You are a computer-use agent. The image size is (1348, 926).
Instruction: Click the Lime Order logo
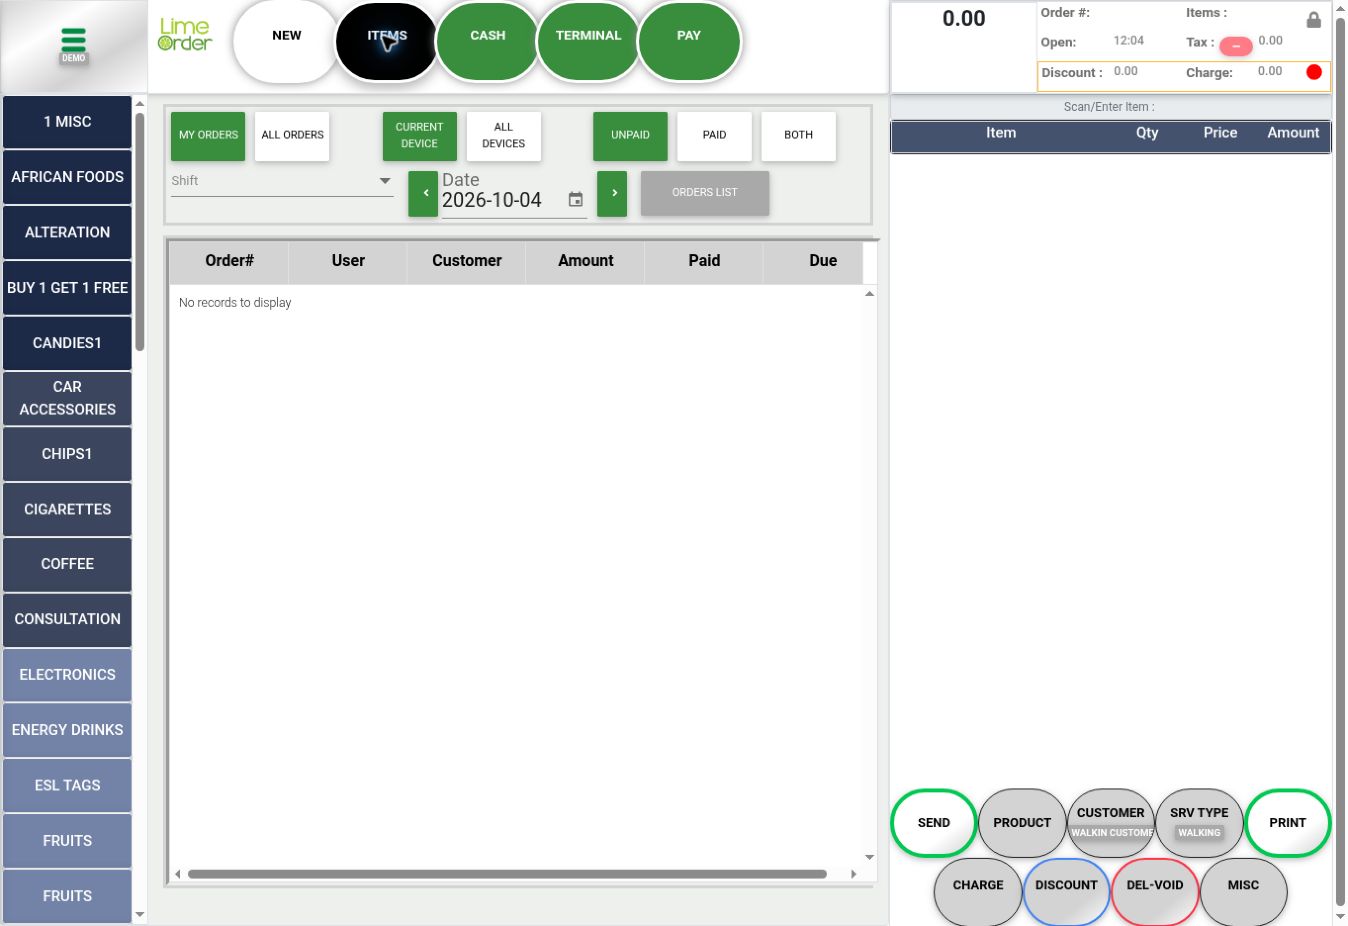coord(185,35)
